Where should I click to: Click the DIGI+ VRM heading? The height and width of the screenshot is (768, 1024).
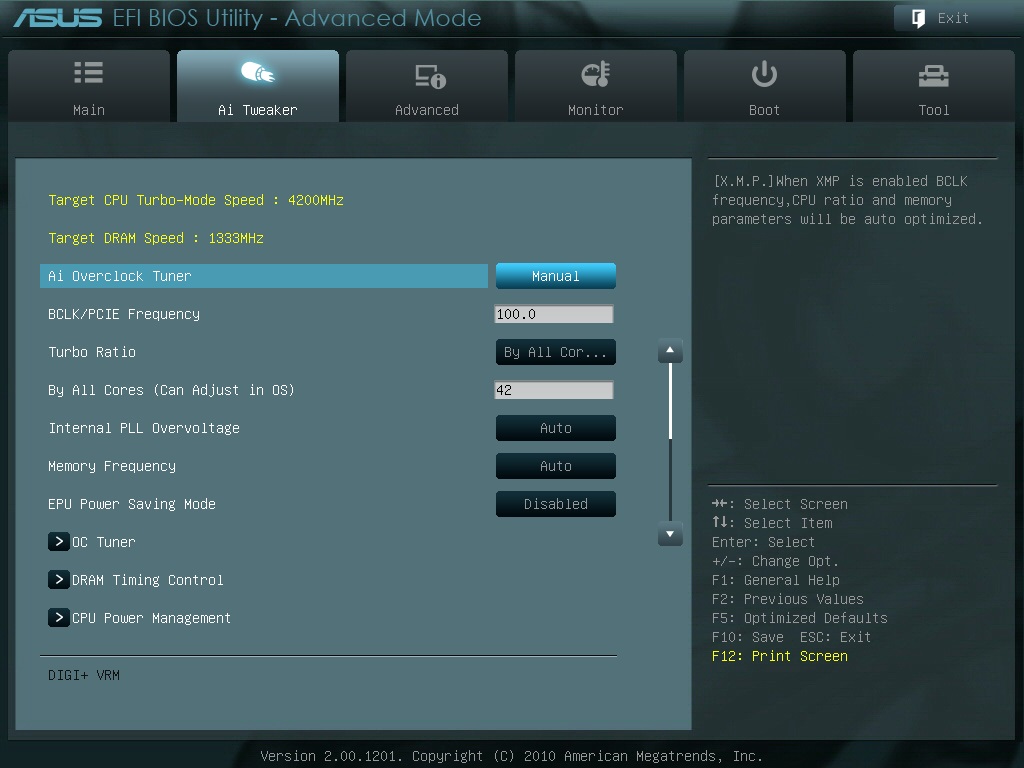click(84, 675)
